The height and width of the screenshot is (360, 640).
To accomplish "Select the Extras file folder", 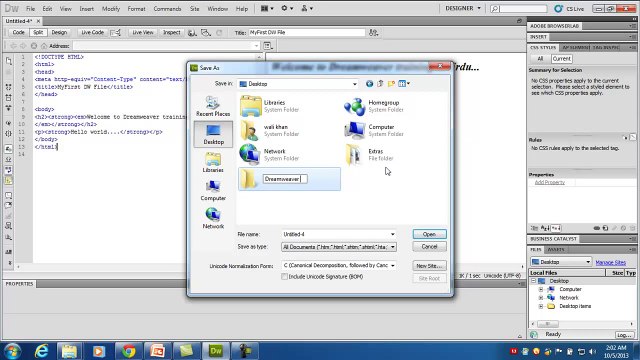I will 369,155.
